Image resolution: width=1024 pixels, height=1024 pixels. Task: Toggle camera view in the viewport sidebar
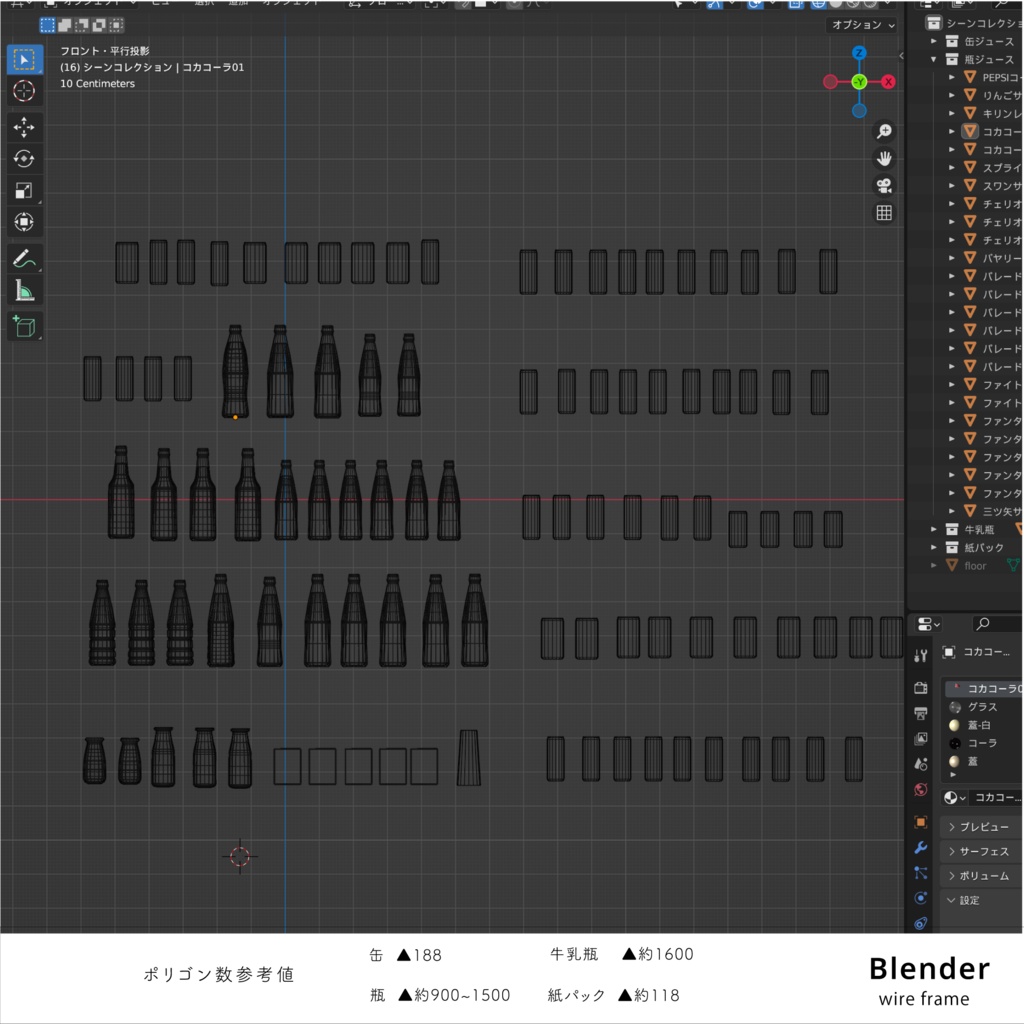pos(884,184)
